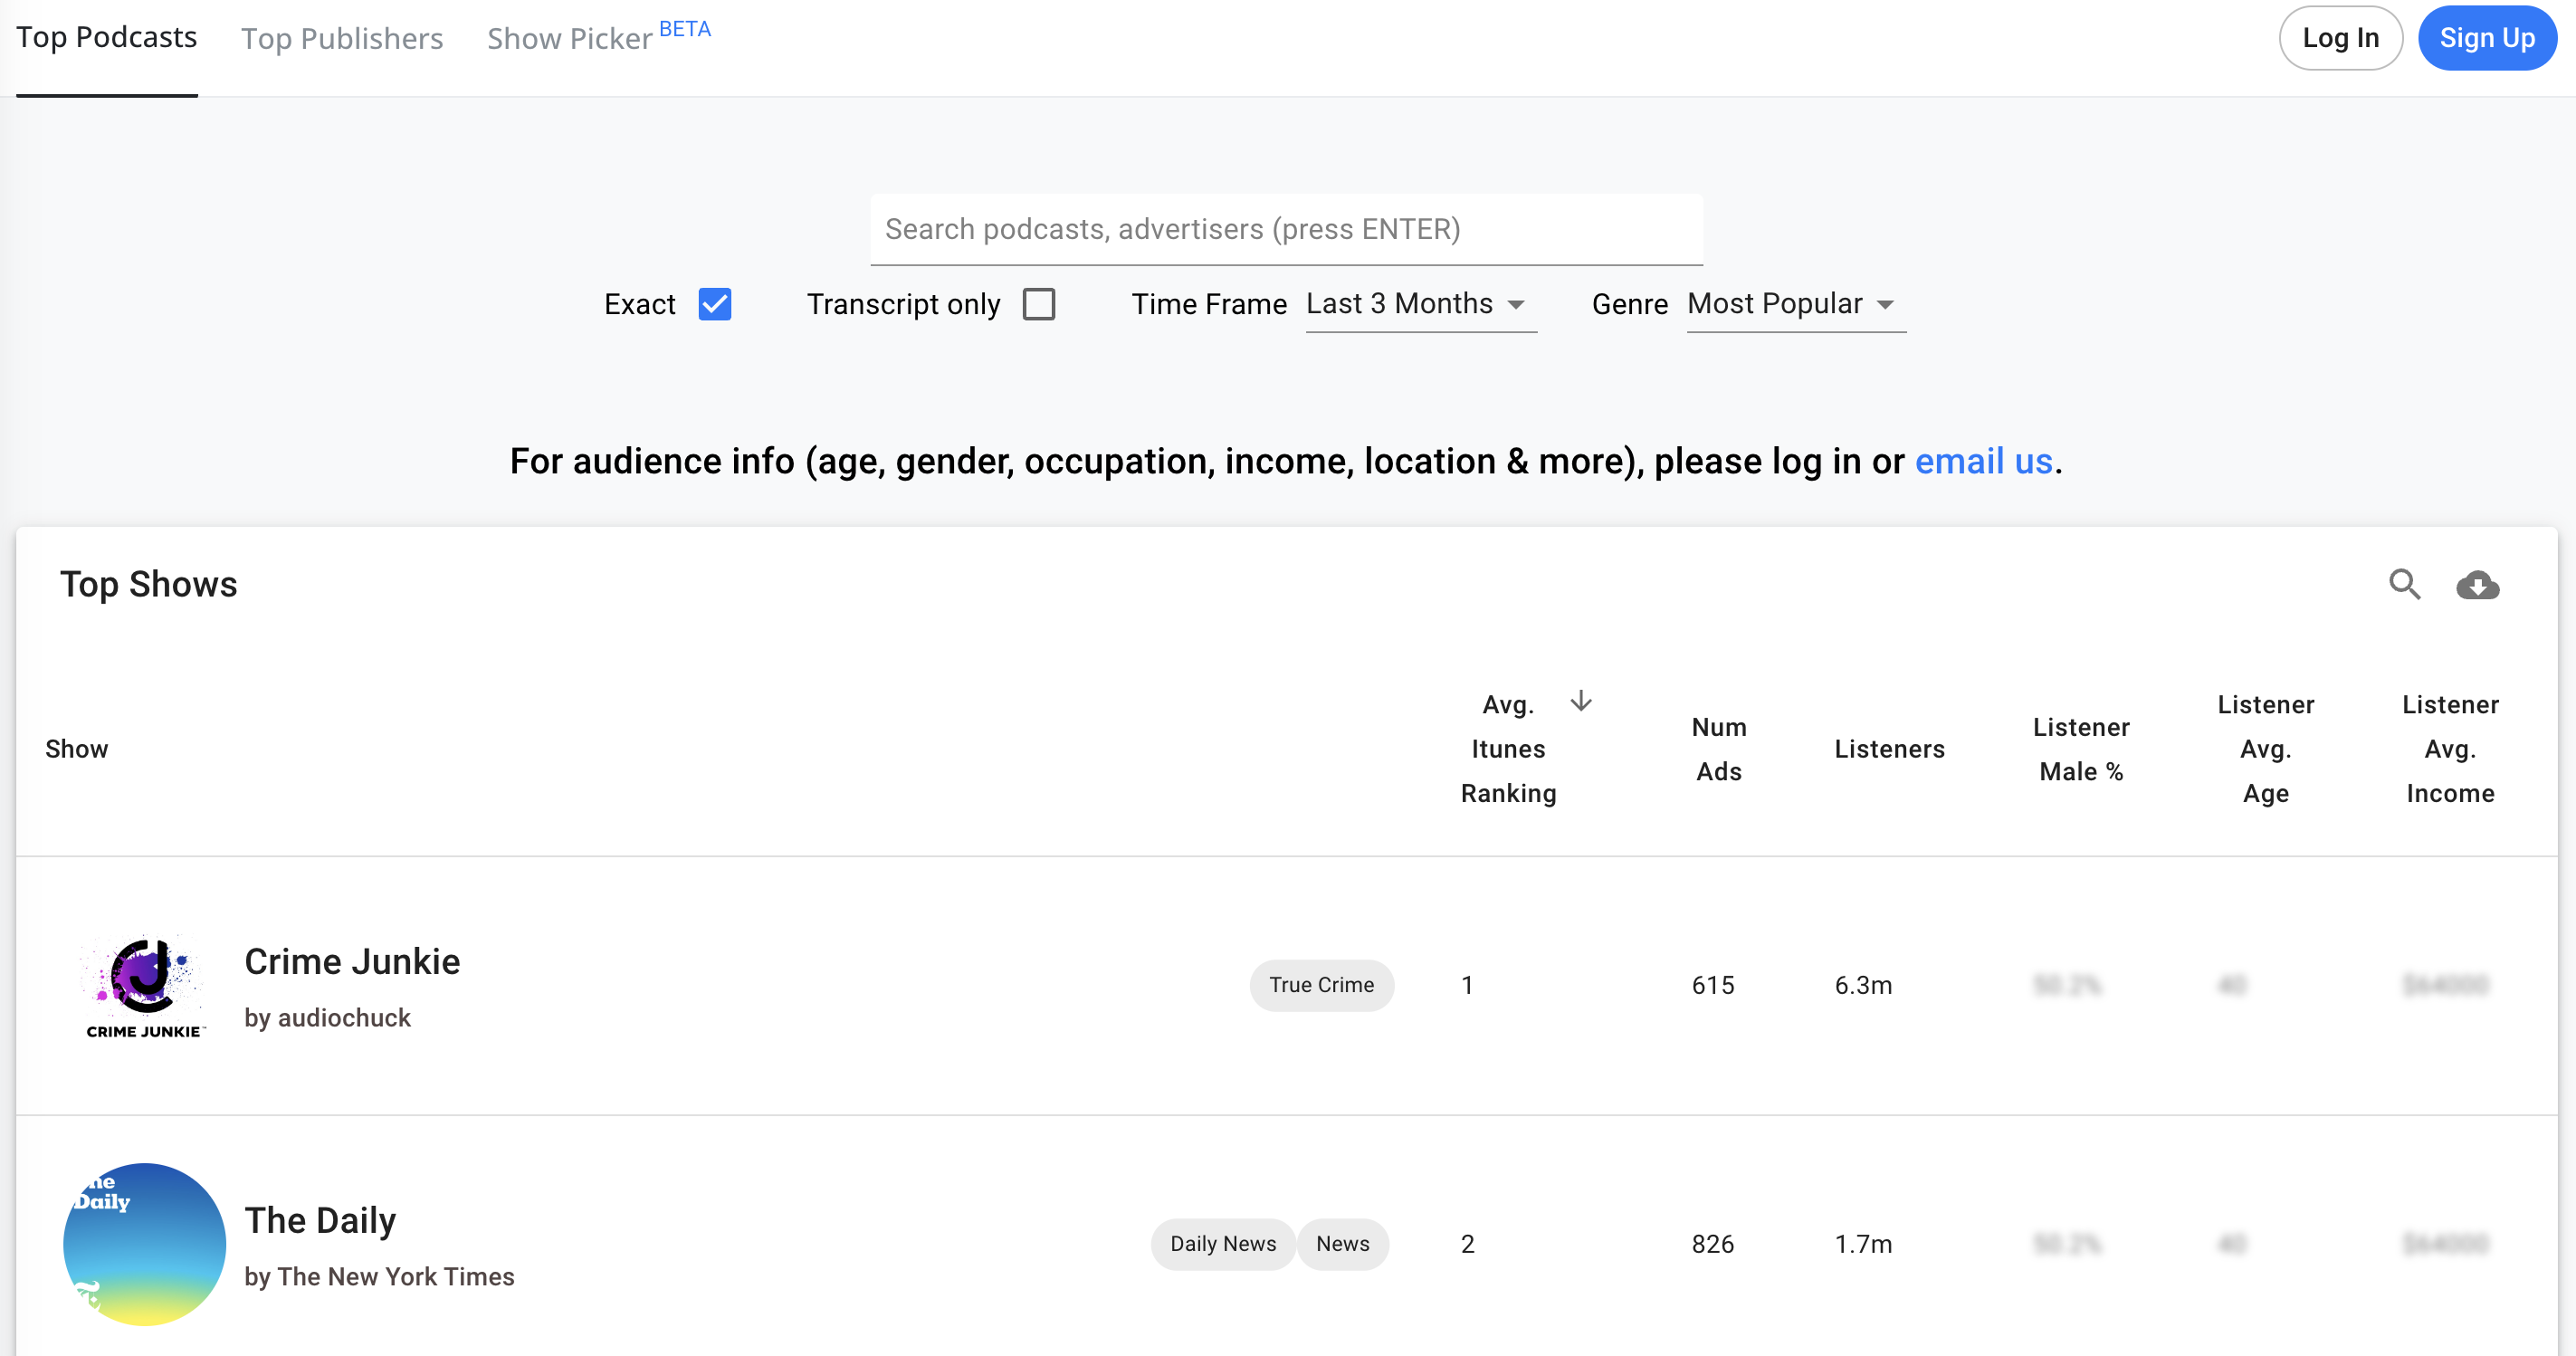The width and height of the screenshot is (2576, 1356).
Task: Select the News genre tag
Action: [x=1342, y=1244]
